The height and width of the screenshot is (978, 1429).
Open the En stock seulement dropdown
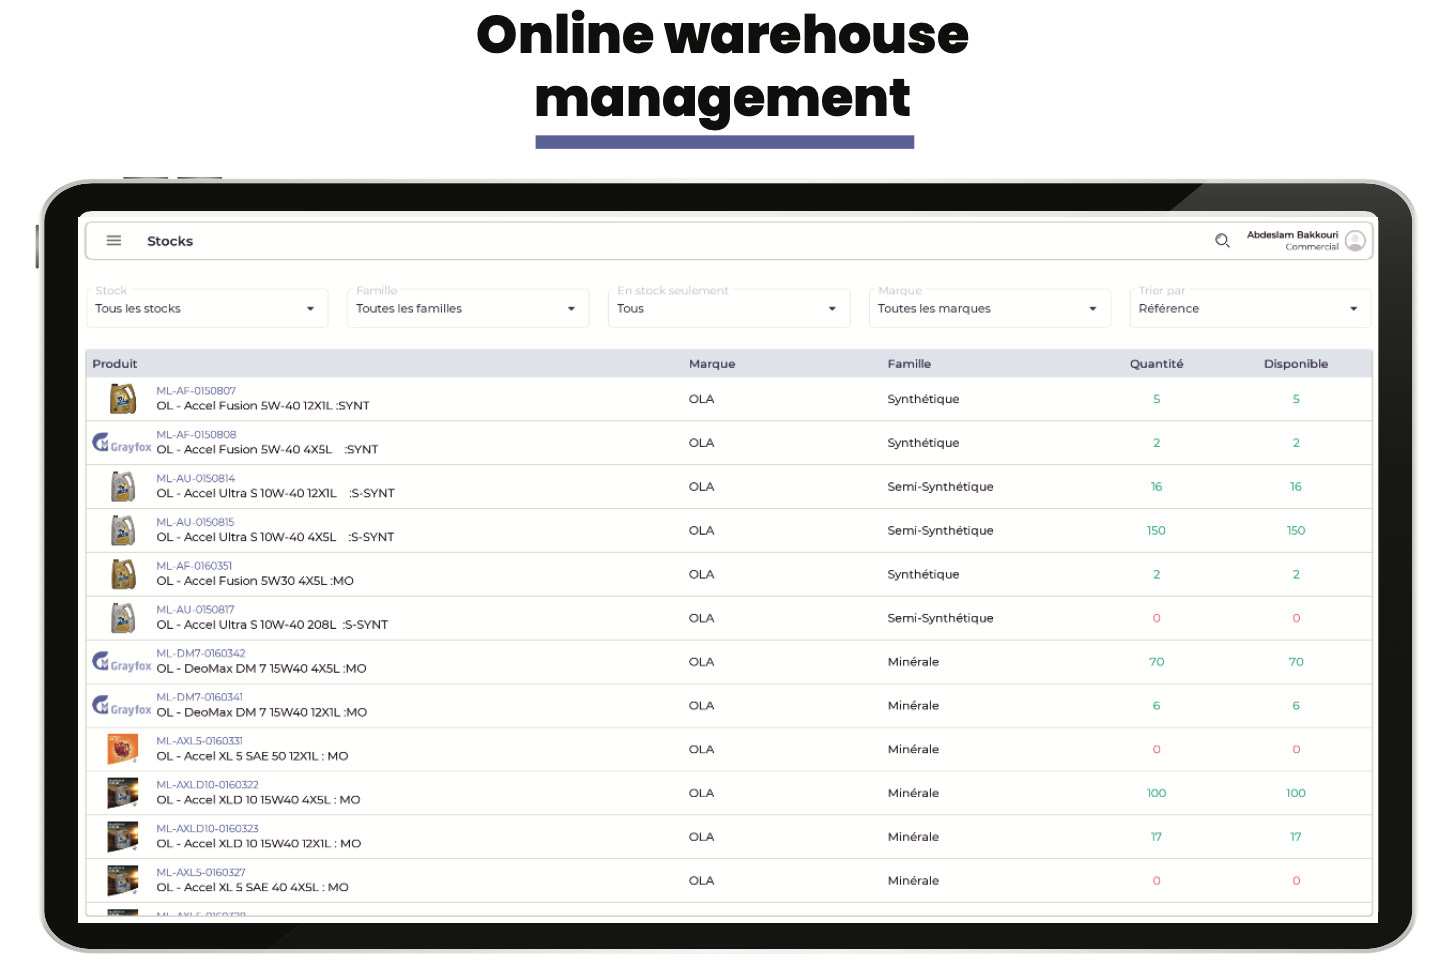point(729,308)
